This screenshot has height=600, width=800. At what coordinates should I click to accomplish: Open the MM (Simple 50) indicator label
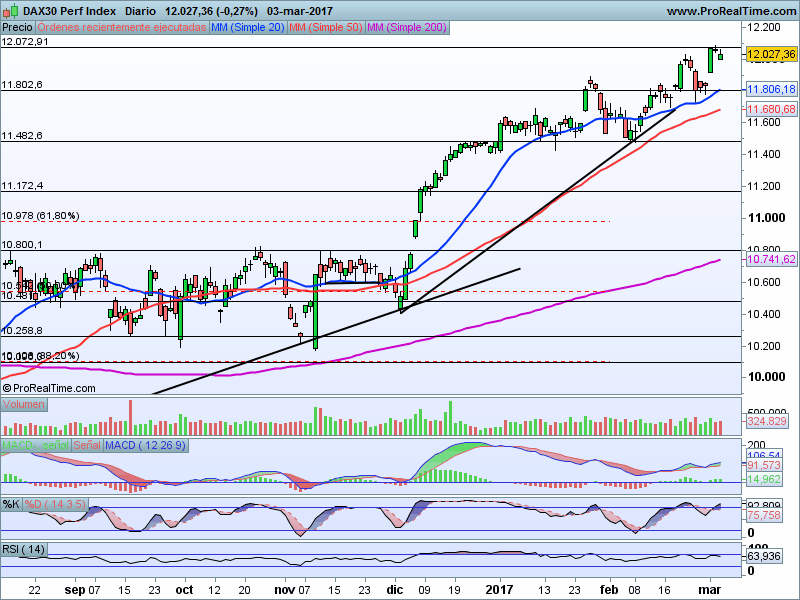[x=326, y=28]
